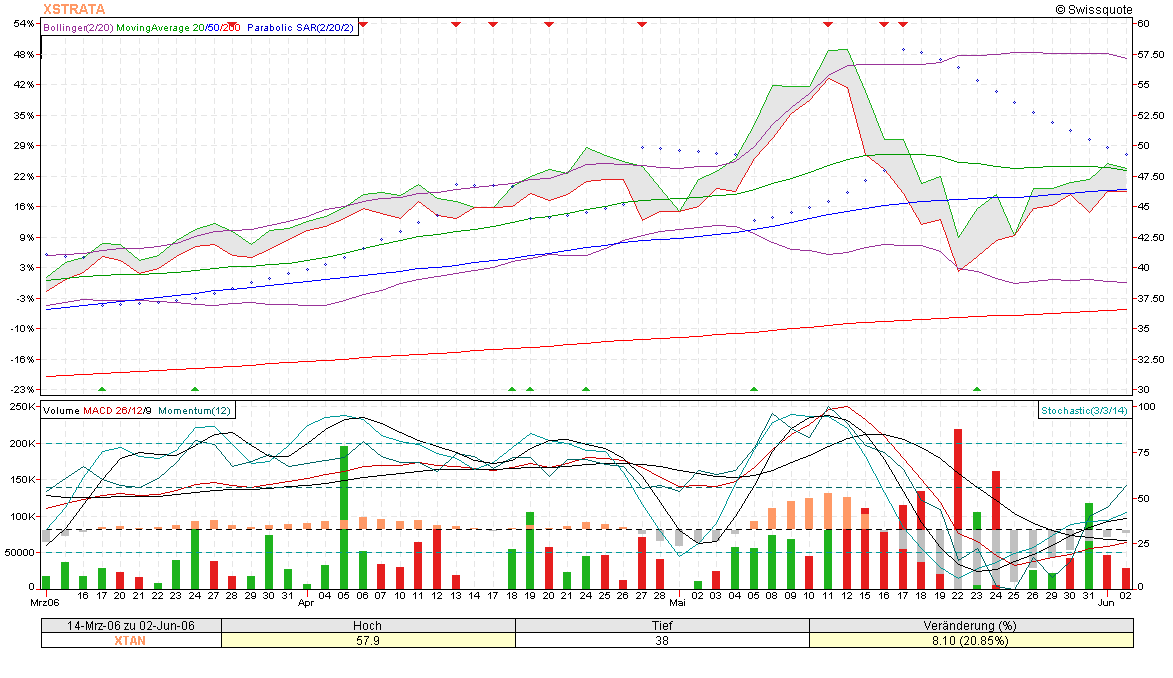Image resolution: width=1173 pixels, height=678 pixels.
Task: Click the -23% left axis label
Action: pyautogui.click(x=22, y=389)
